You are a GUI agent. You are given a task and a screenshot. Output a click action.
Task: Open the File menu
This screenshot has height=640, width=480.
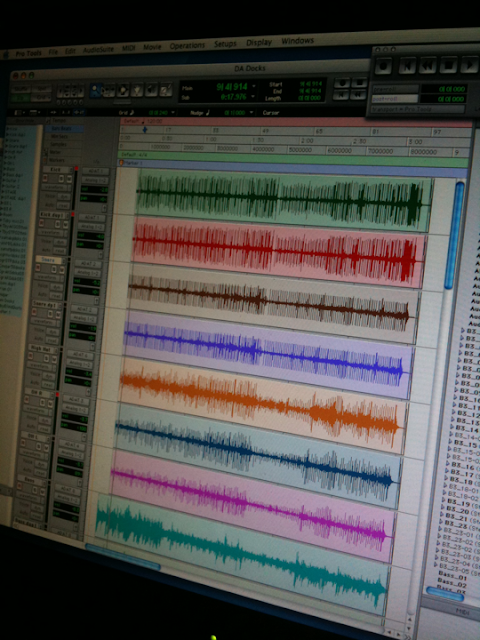(x=53, y=52)
